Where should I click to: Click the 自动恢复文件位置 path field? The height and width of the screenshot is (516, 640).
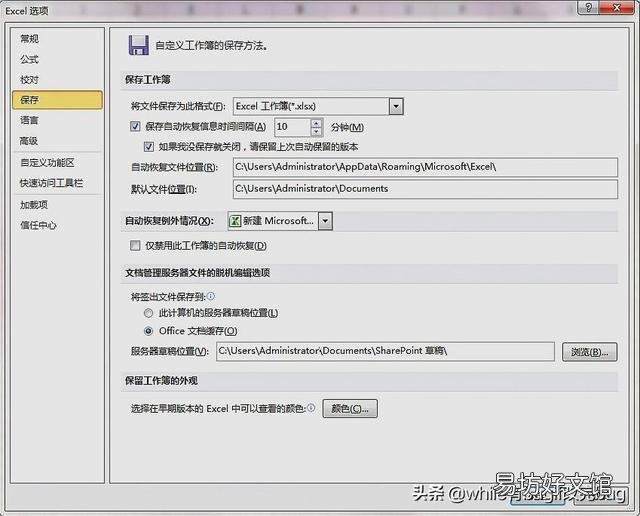pyautogui.click(x=425, y=167)
